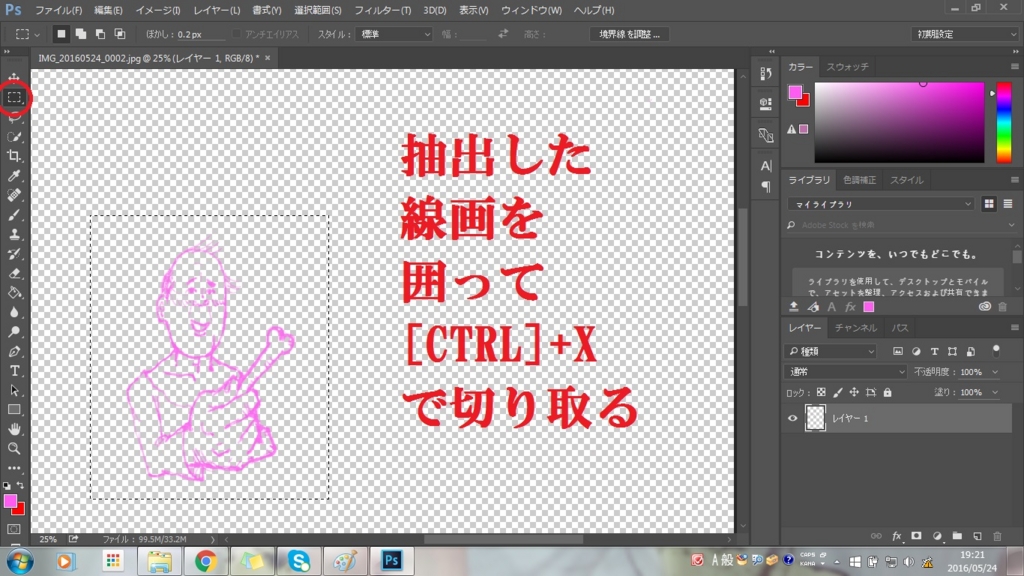
Task: Switch to the 色調補正 tab
Action: [859, 180]
